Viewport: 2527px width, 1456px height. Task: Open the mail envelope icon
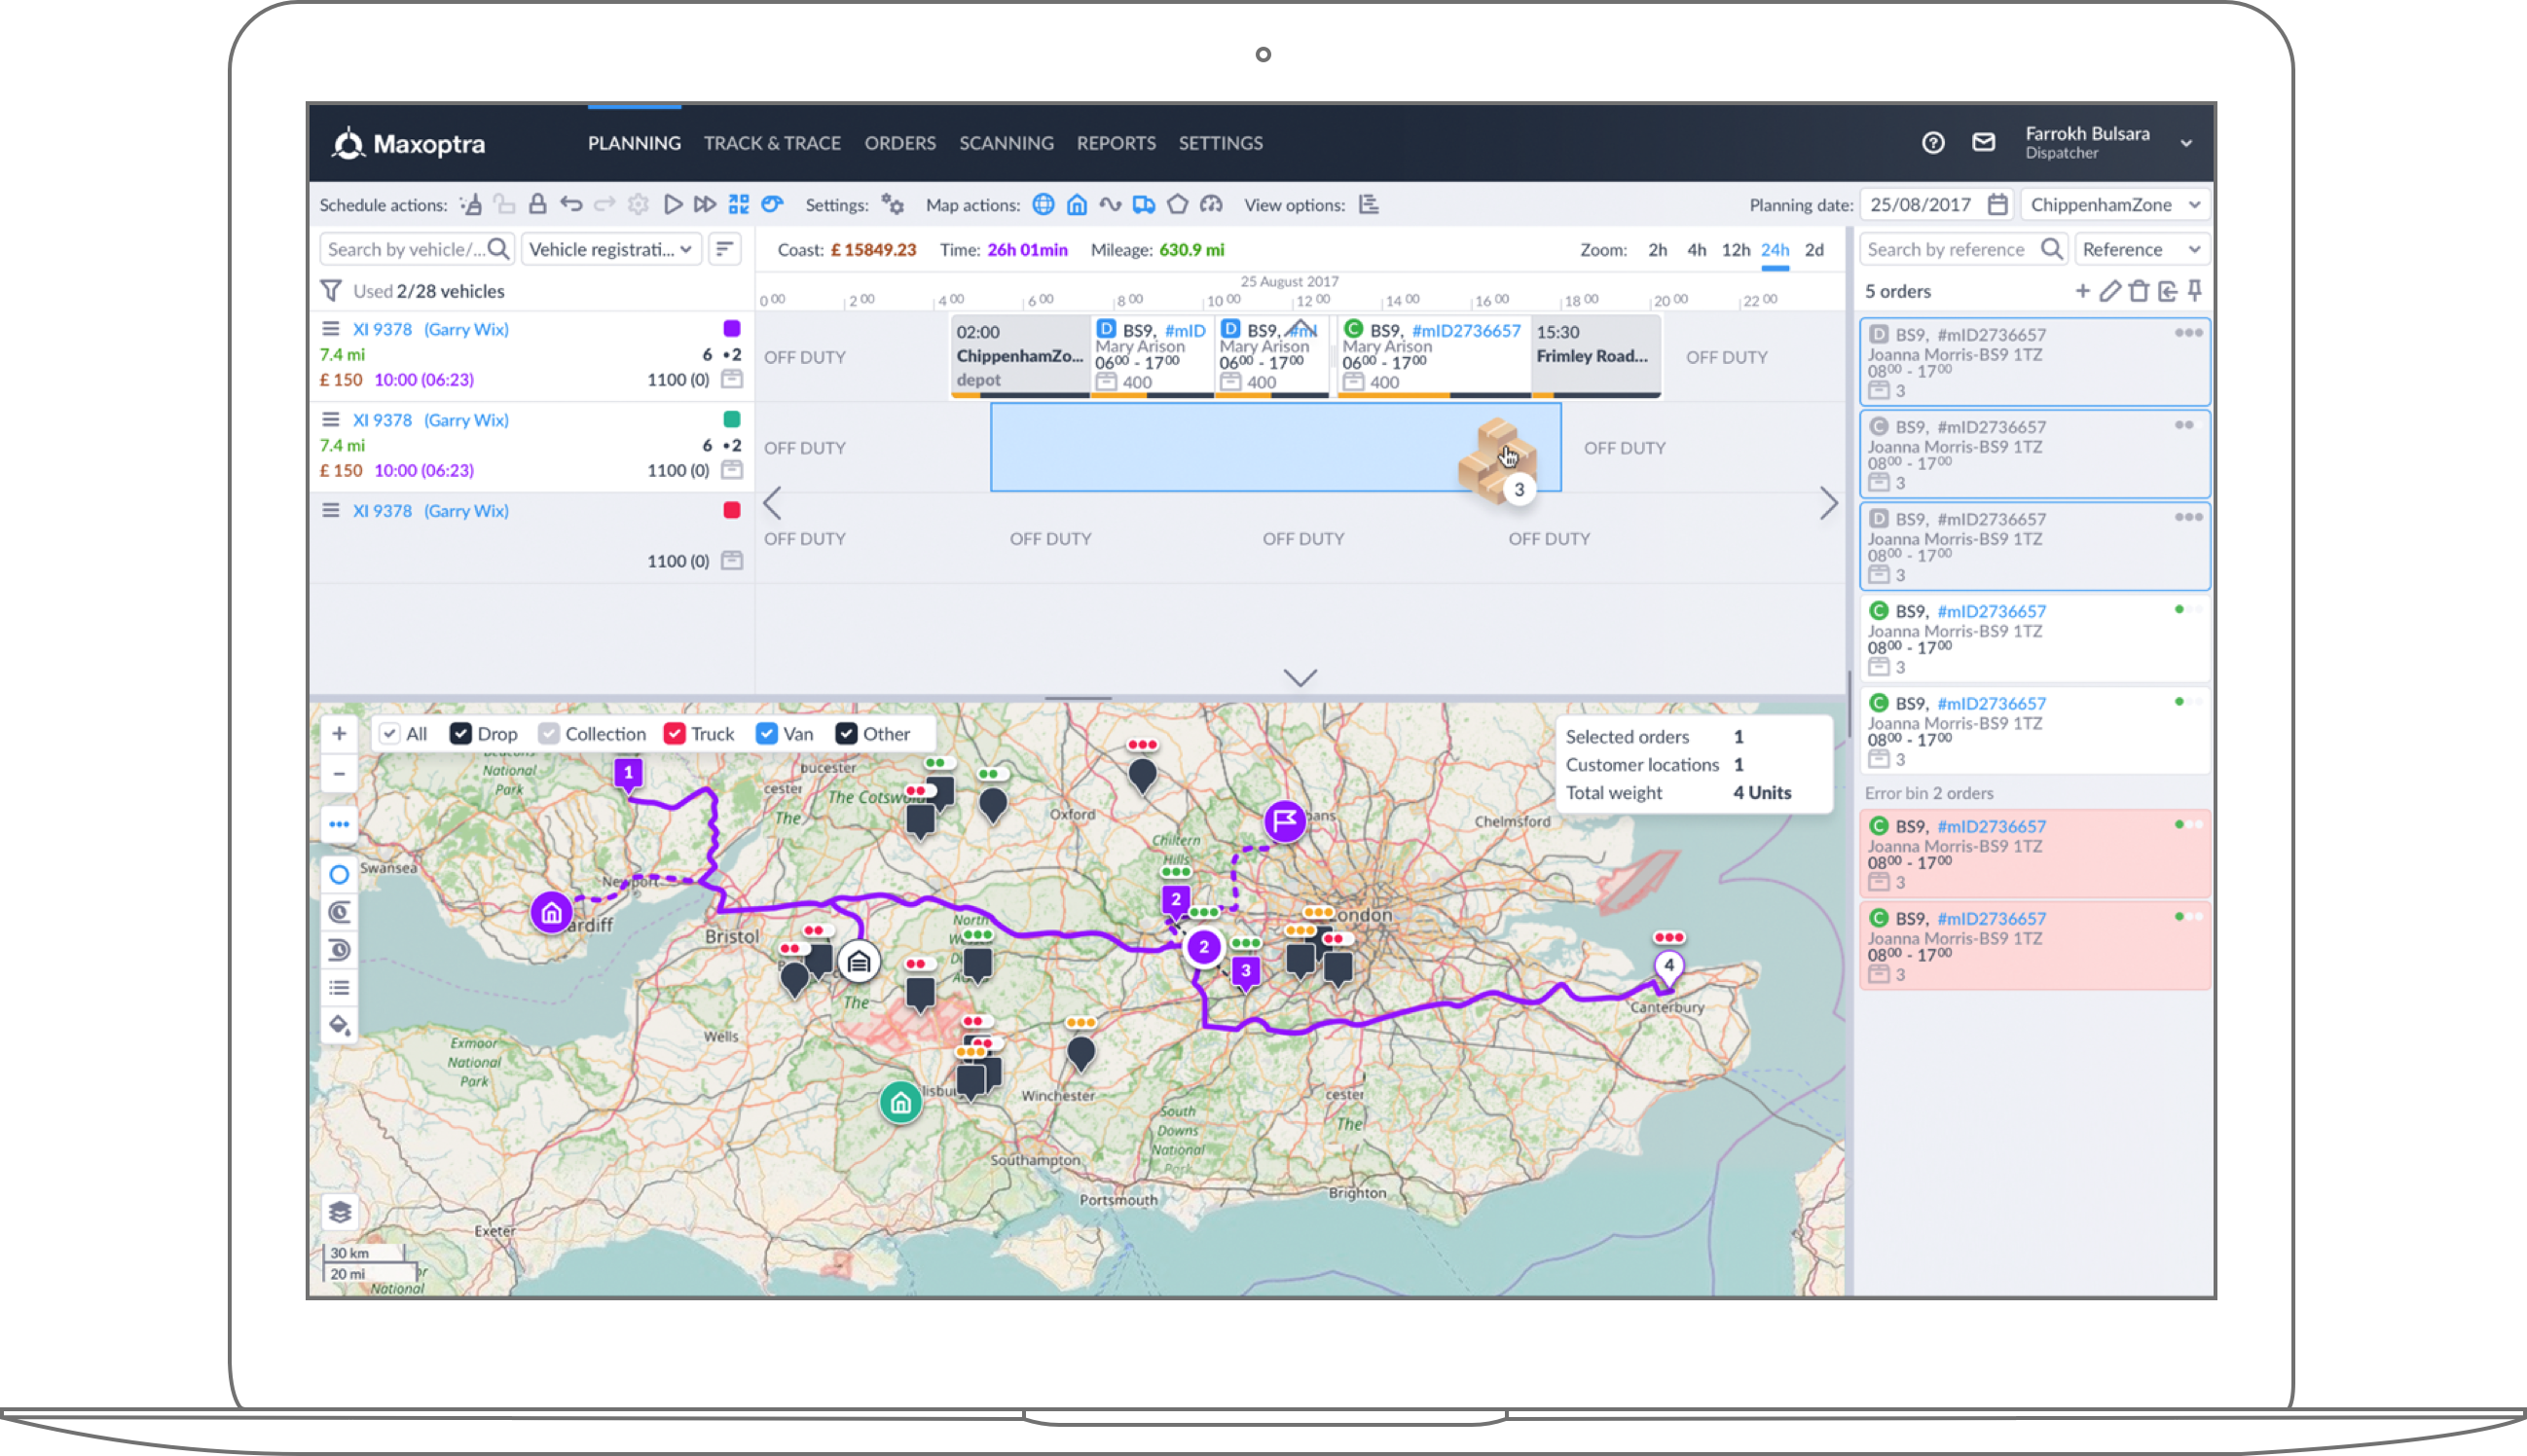pyautogui.click(x=1983, y=143)
